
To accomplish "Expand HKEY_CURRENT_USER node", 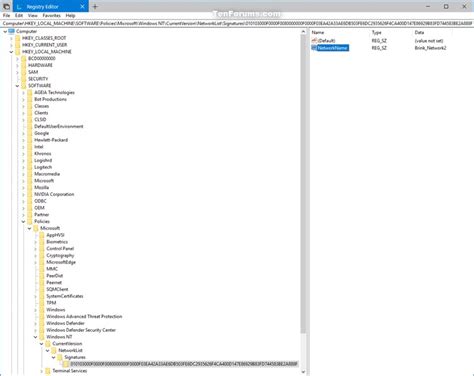I will point(11,45).
